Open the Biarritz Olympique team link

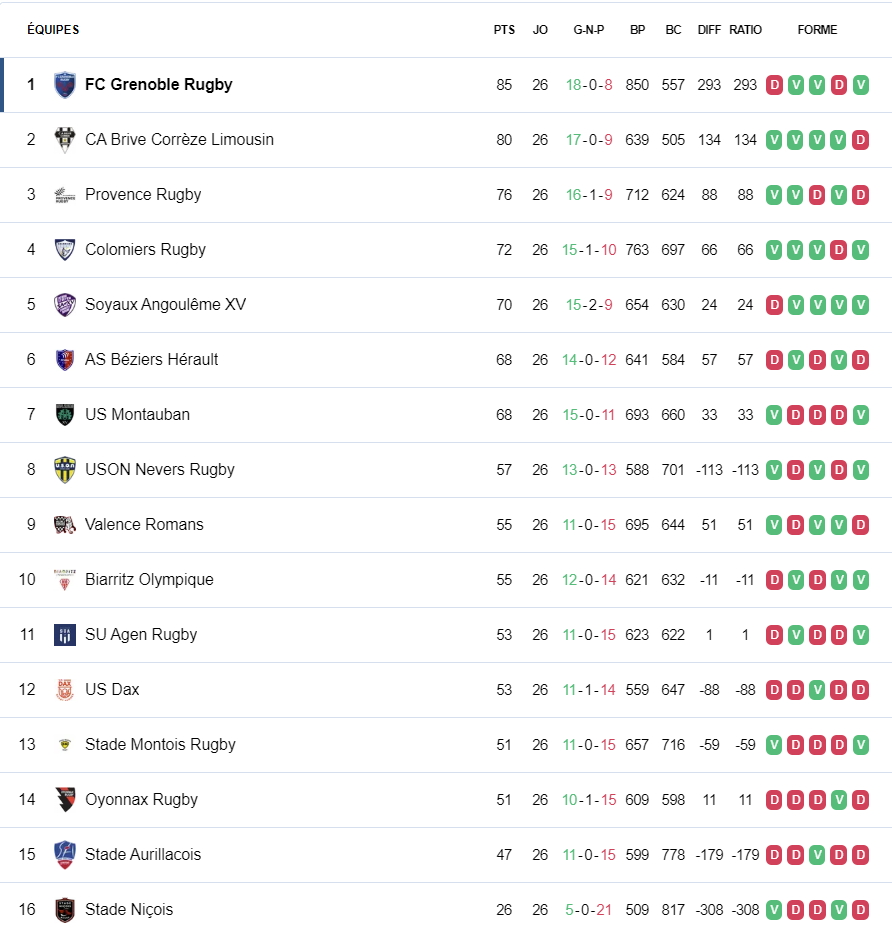click(x=149, y=580)
